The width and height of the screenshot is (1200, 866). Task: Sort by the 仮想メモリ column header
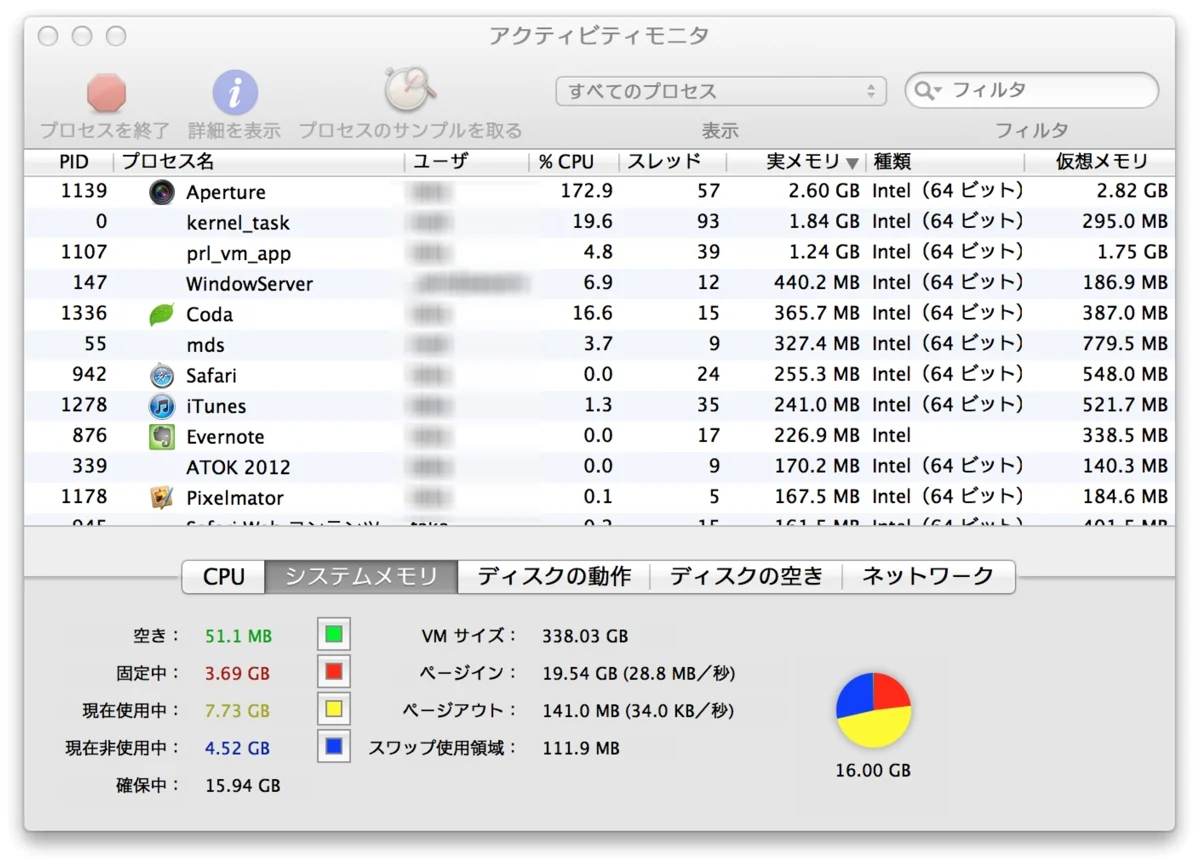[x=1101, y=162]
